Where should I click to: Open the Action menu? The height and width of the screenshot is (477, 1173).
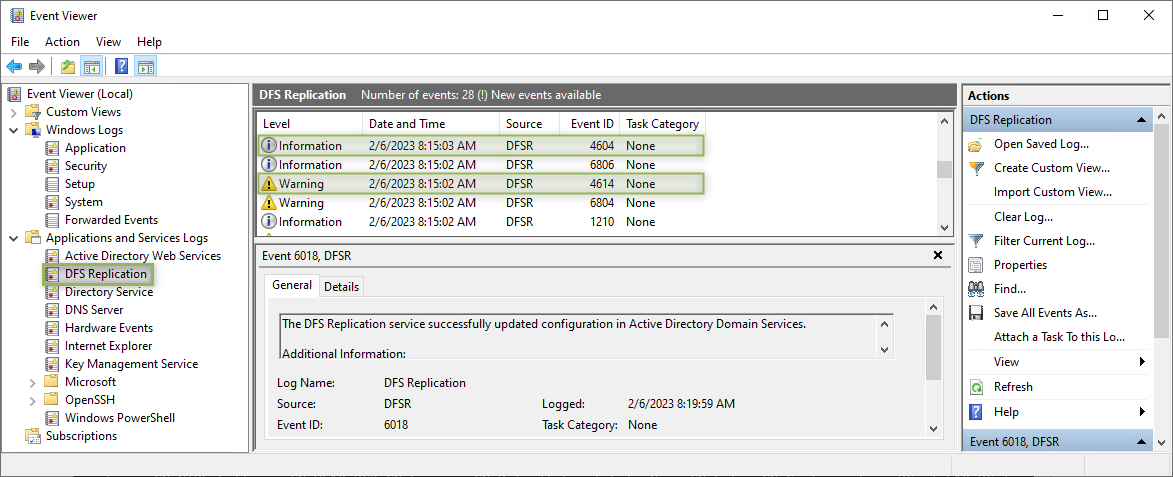[x=62, y=42]
